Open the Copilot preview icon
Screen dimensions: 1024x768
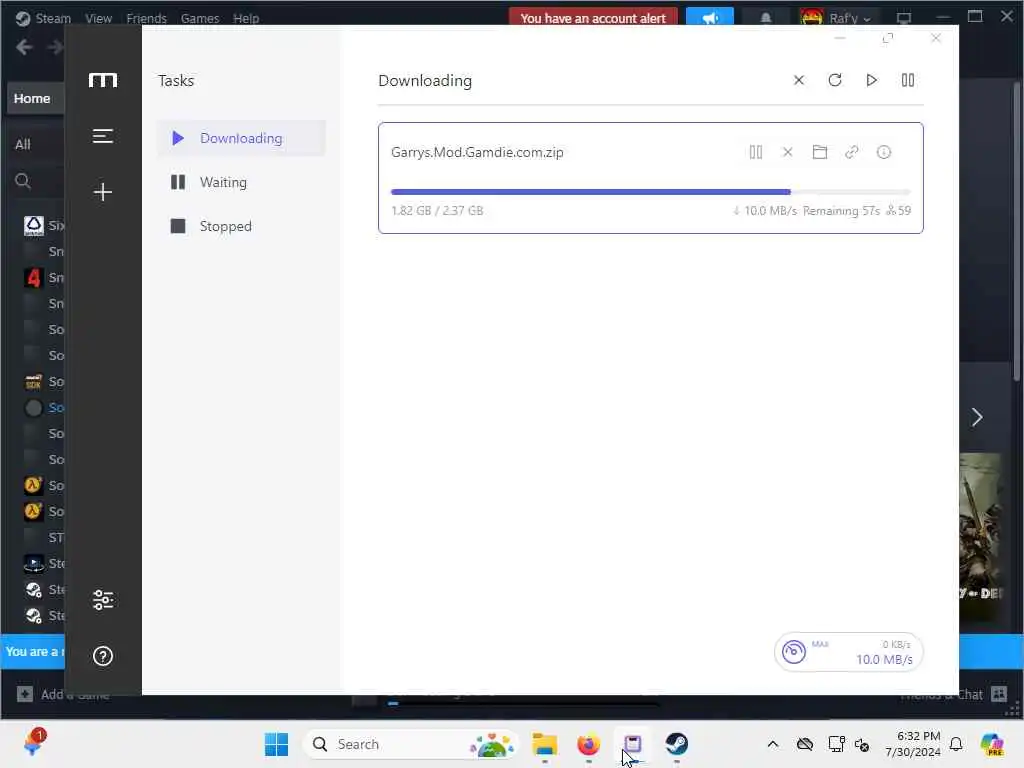pos(992,744)
